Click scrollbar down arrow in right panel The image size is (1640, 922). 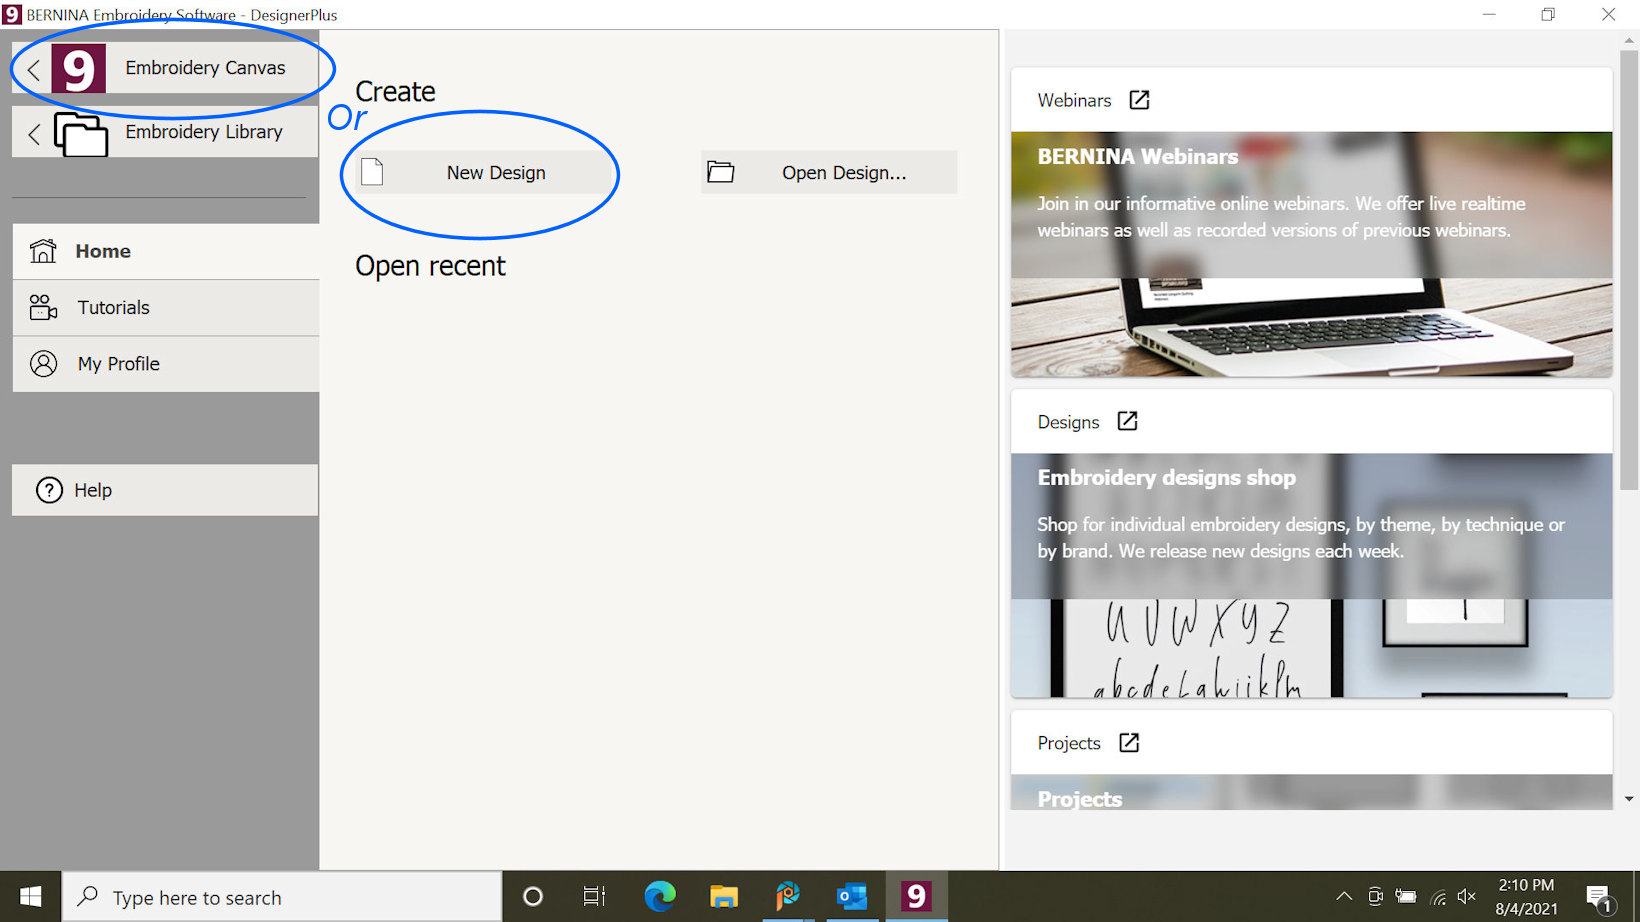coord(1629,799)
